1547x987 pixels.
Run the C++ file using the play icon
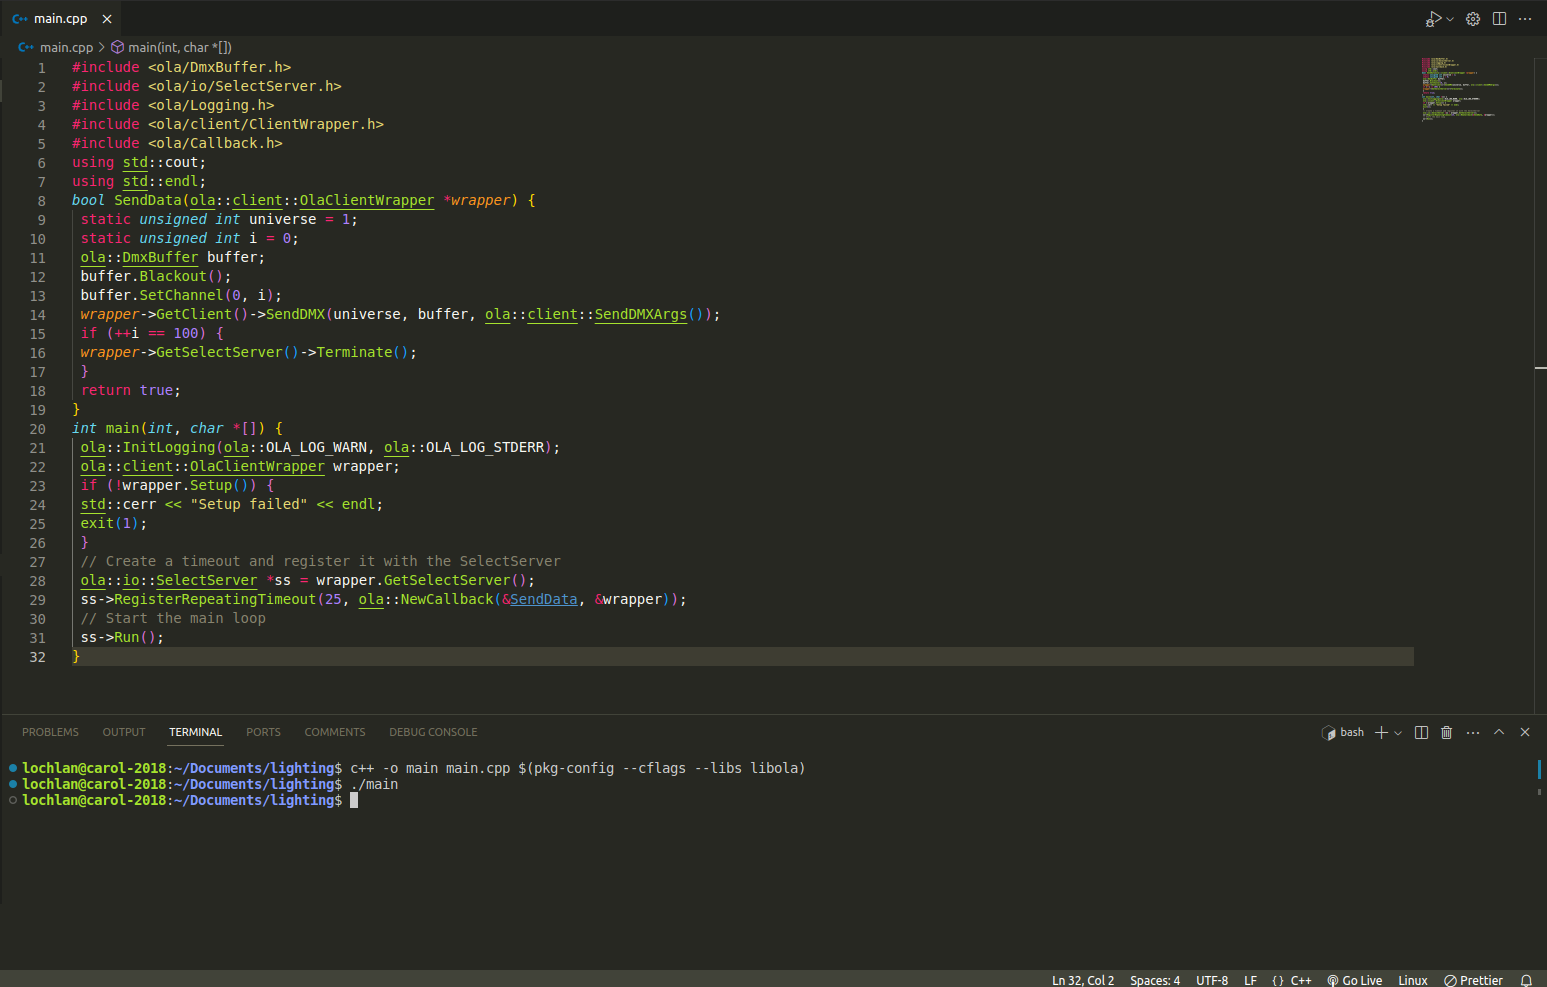1433,19
